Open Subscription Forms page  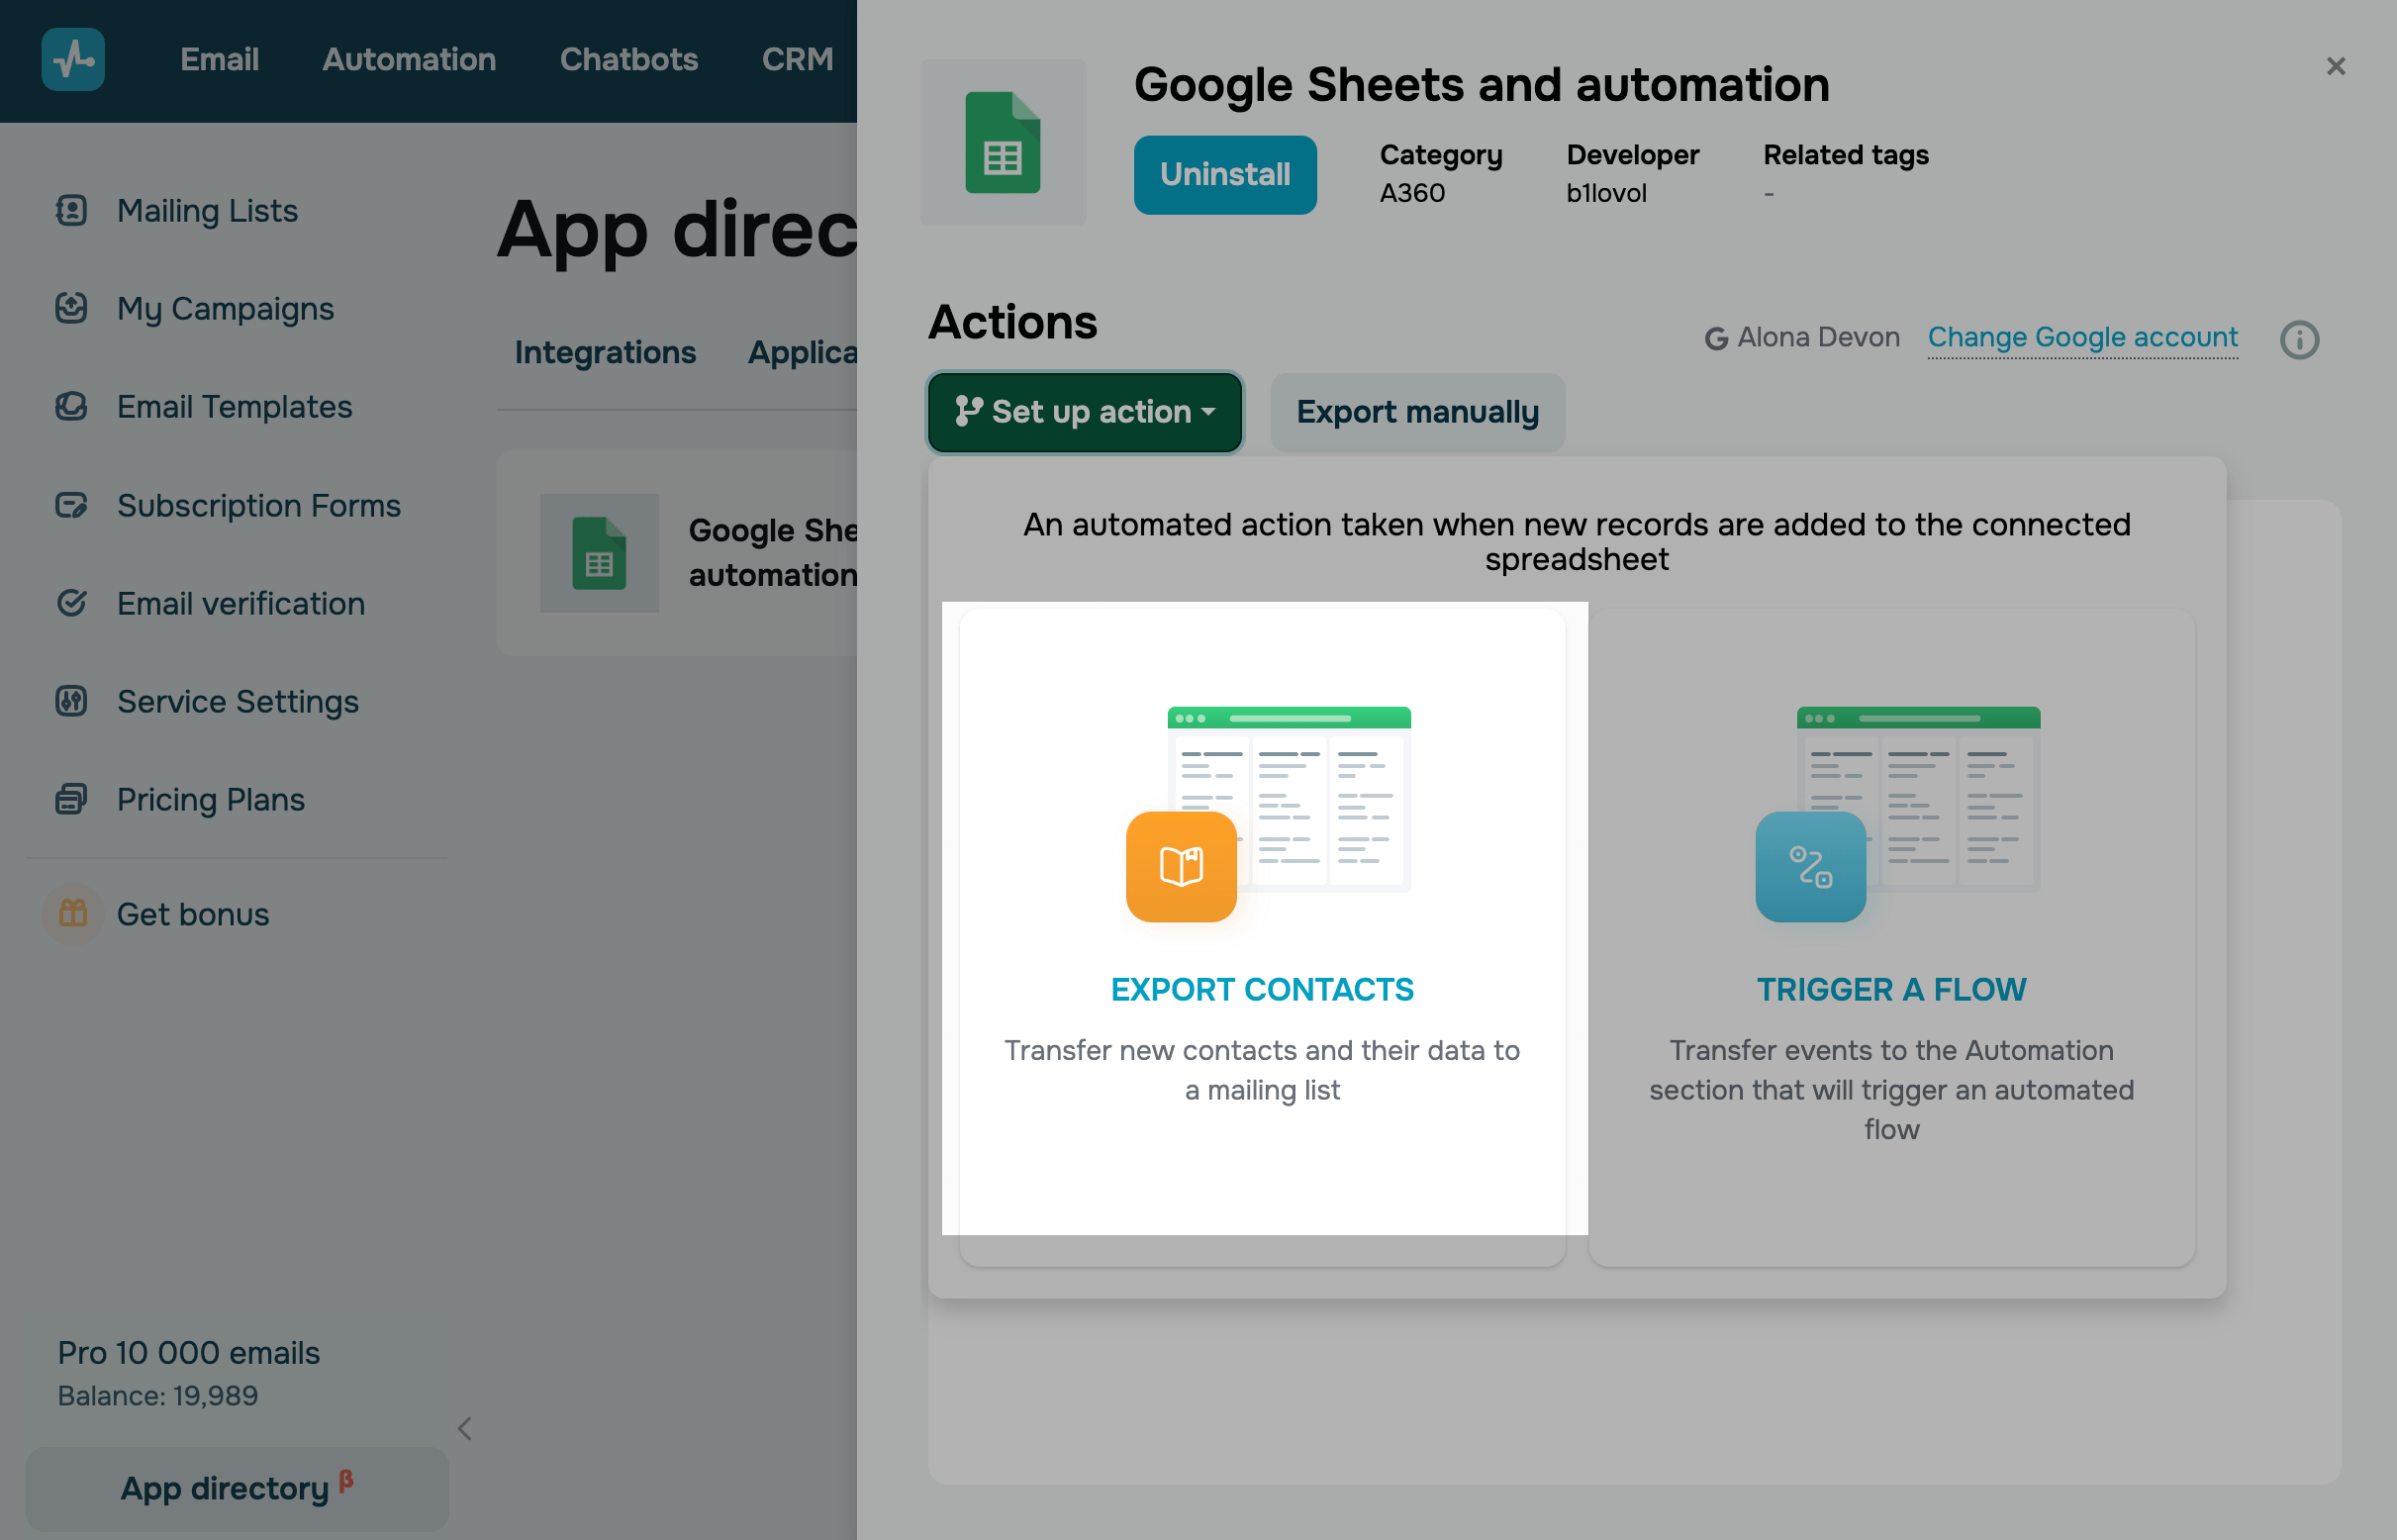[x=258, y=506]
